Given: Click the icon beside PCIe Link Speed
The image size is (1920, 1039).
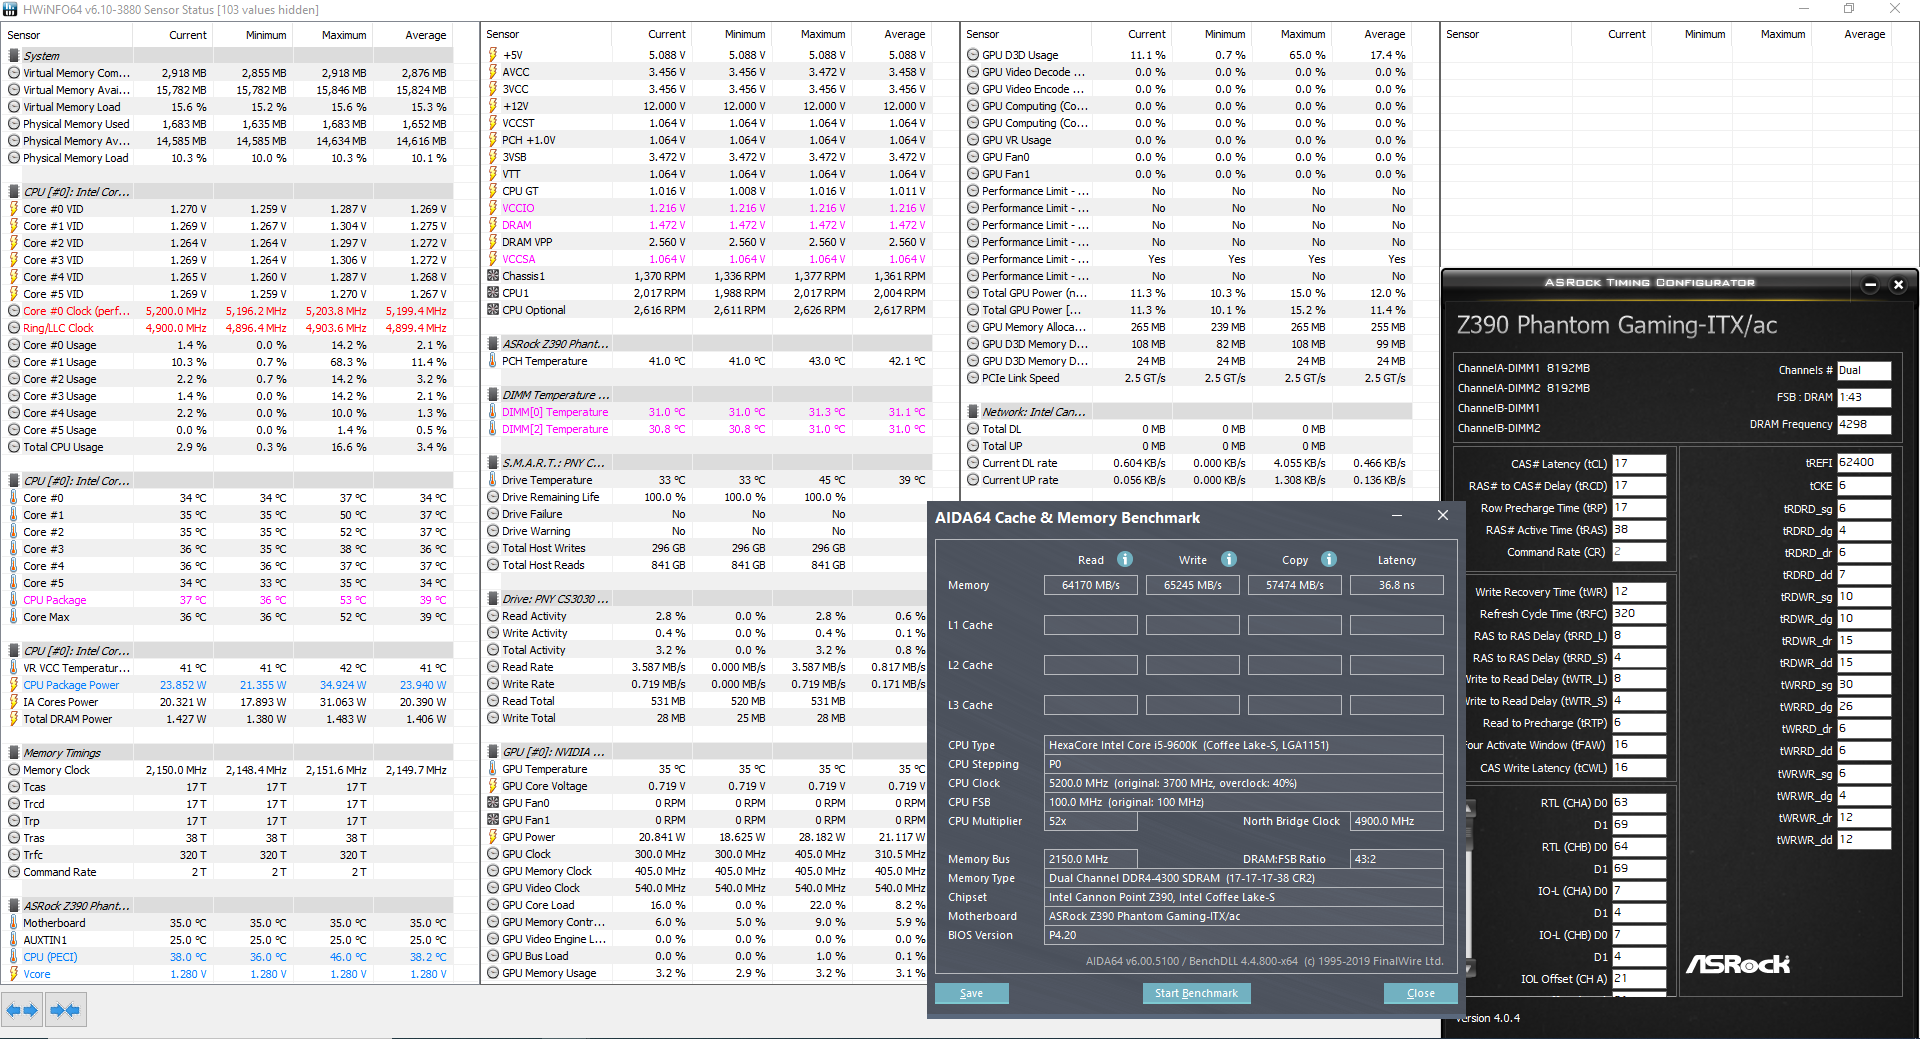Looking at the screenshot, I should click(973, 378).
